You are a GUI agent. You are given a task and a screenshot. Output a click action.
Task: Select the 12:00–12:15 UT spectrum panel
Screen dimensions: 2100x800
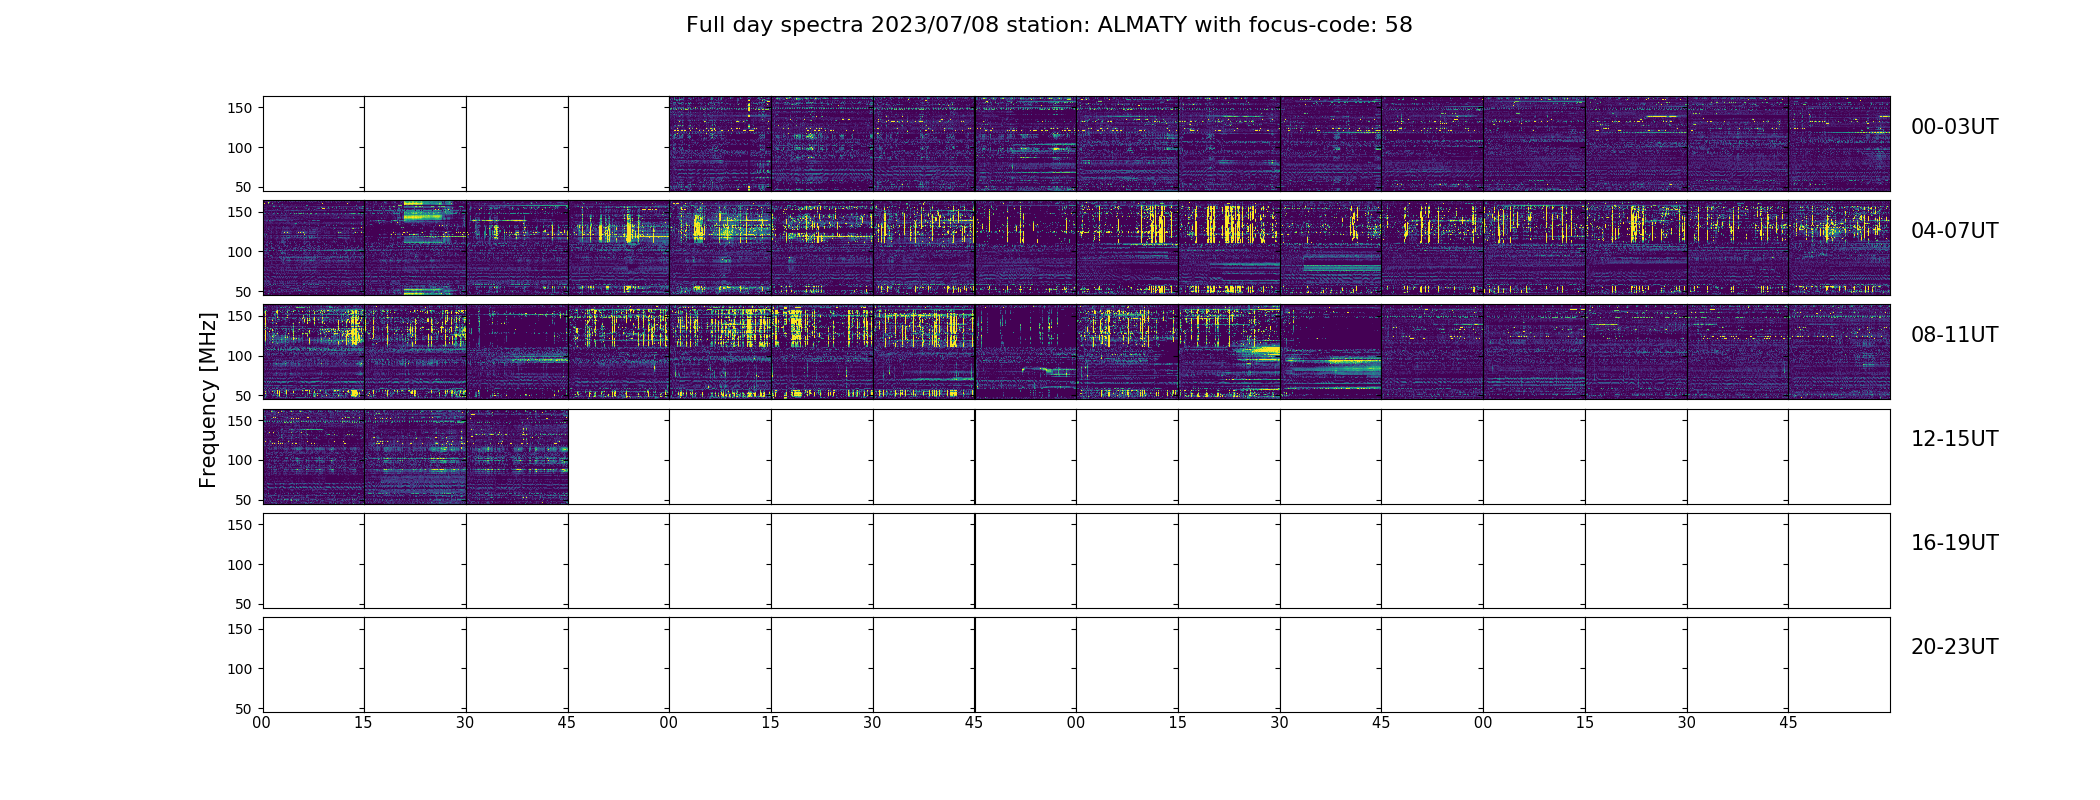314,456
